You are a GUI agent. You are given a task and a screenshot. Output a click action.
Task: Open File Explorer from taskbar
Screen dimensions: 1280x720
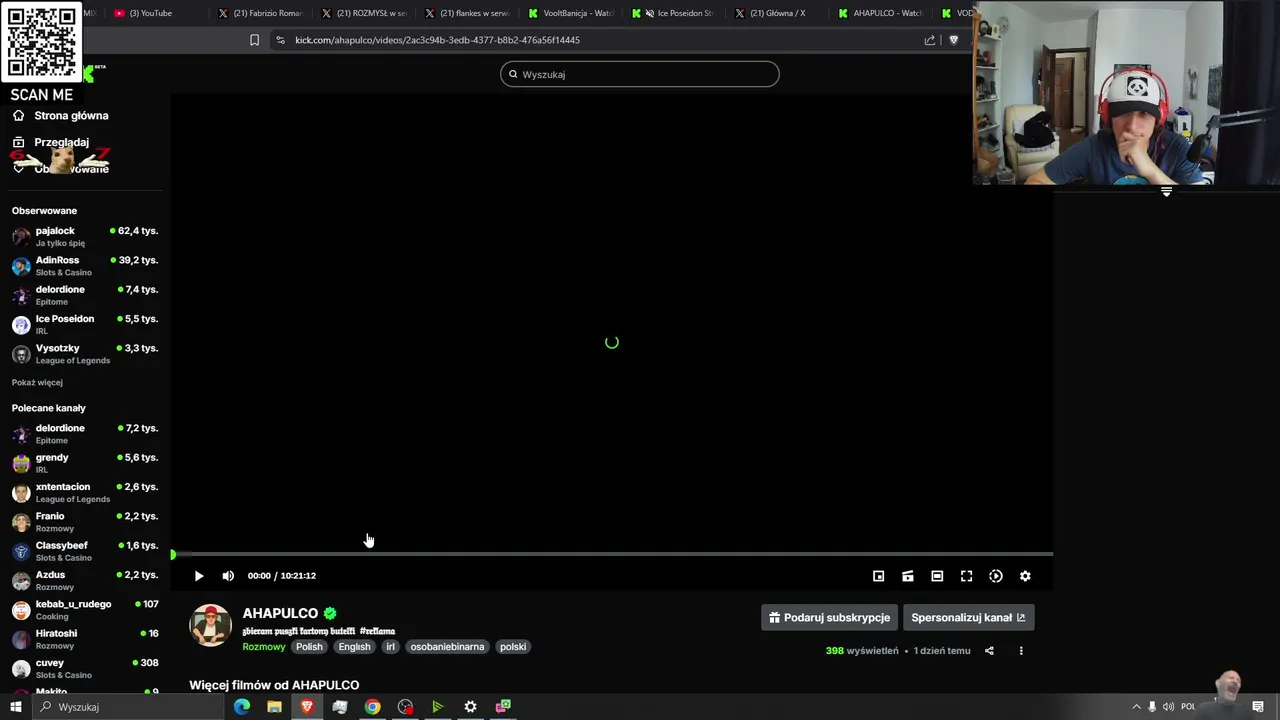pyautogui.click(x=274, y=707)
